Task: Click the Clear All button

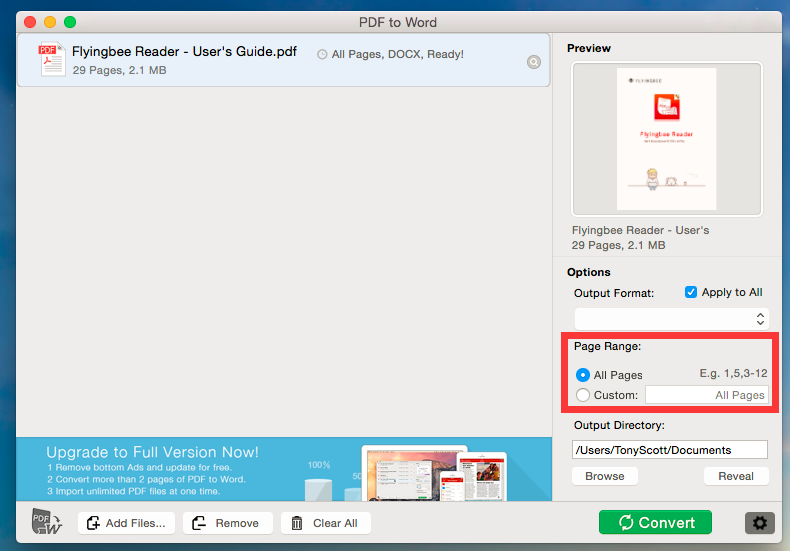Action: point(325,523)
